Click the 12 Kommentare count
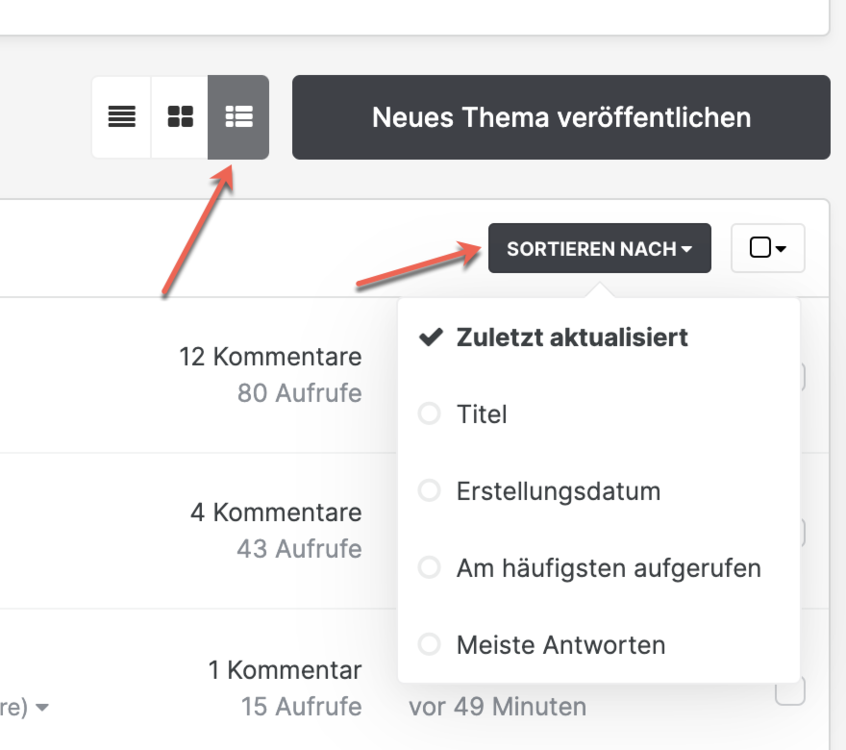846x750 pixels. 270,357
